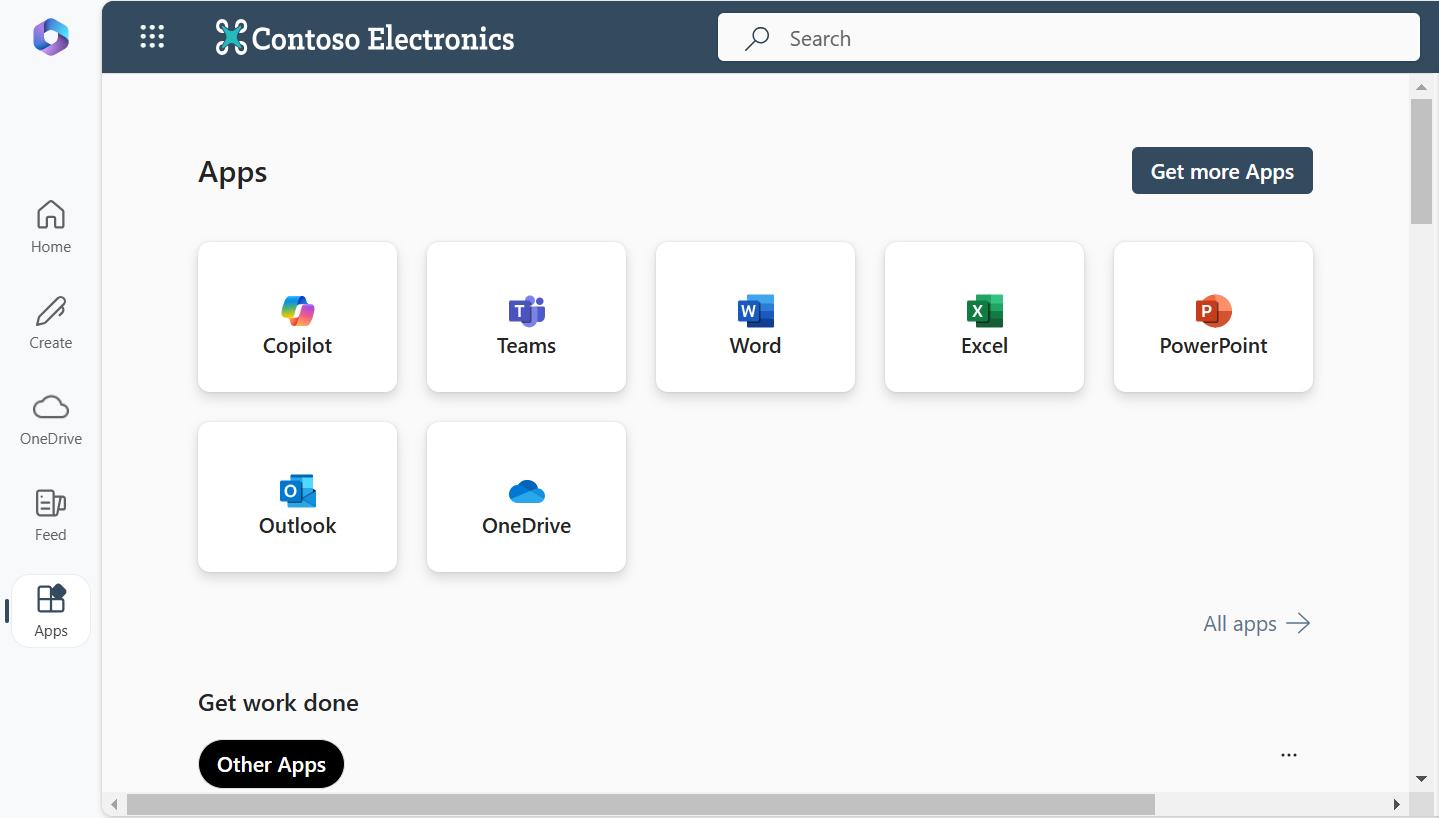Select Apps in the left sidebar
This screenshot has height=818, width=1439.
pos(51,611)
